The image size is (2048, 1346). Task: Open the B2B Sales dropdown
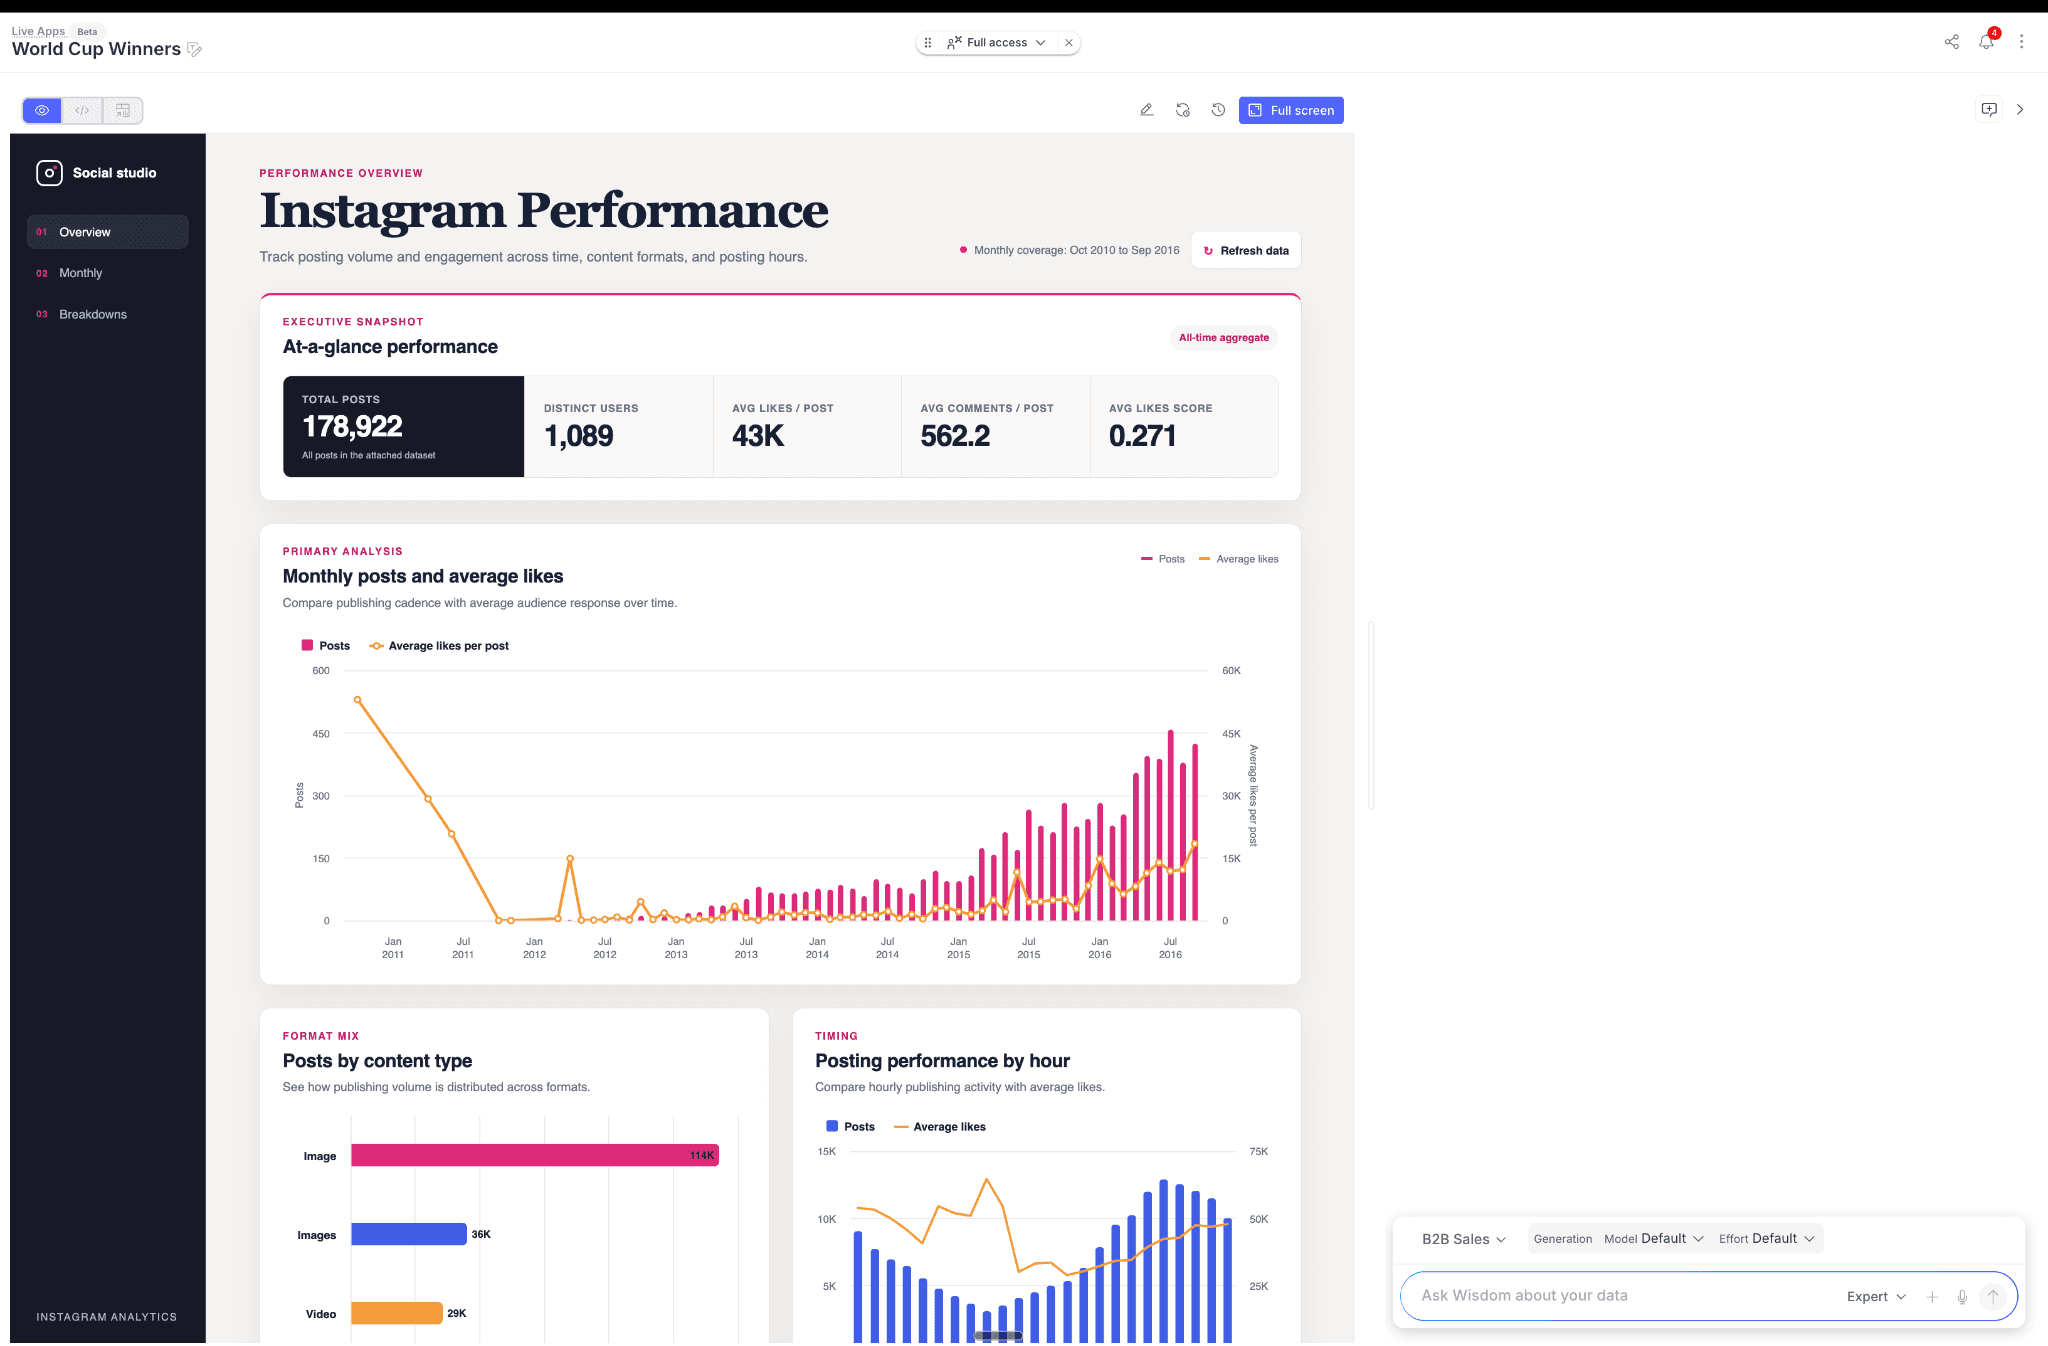(1464, 1239)
